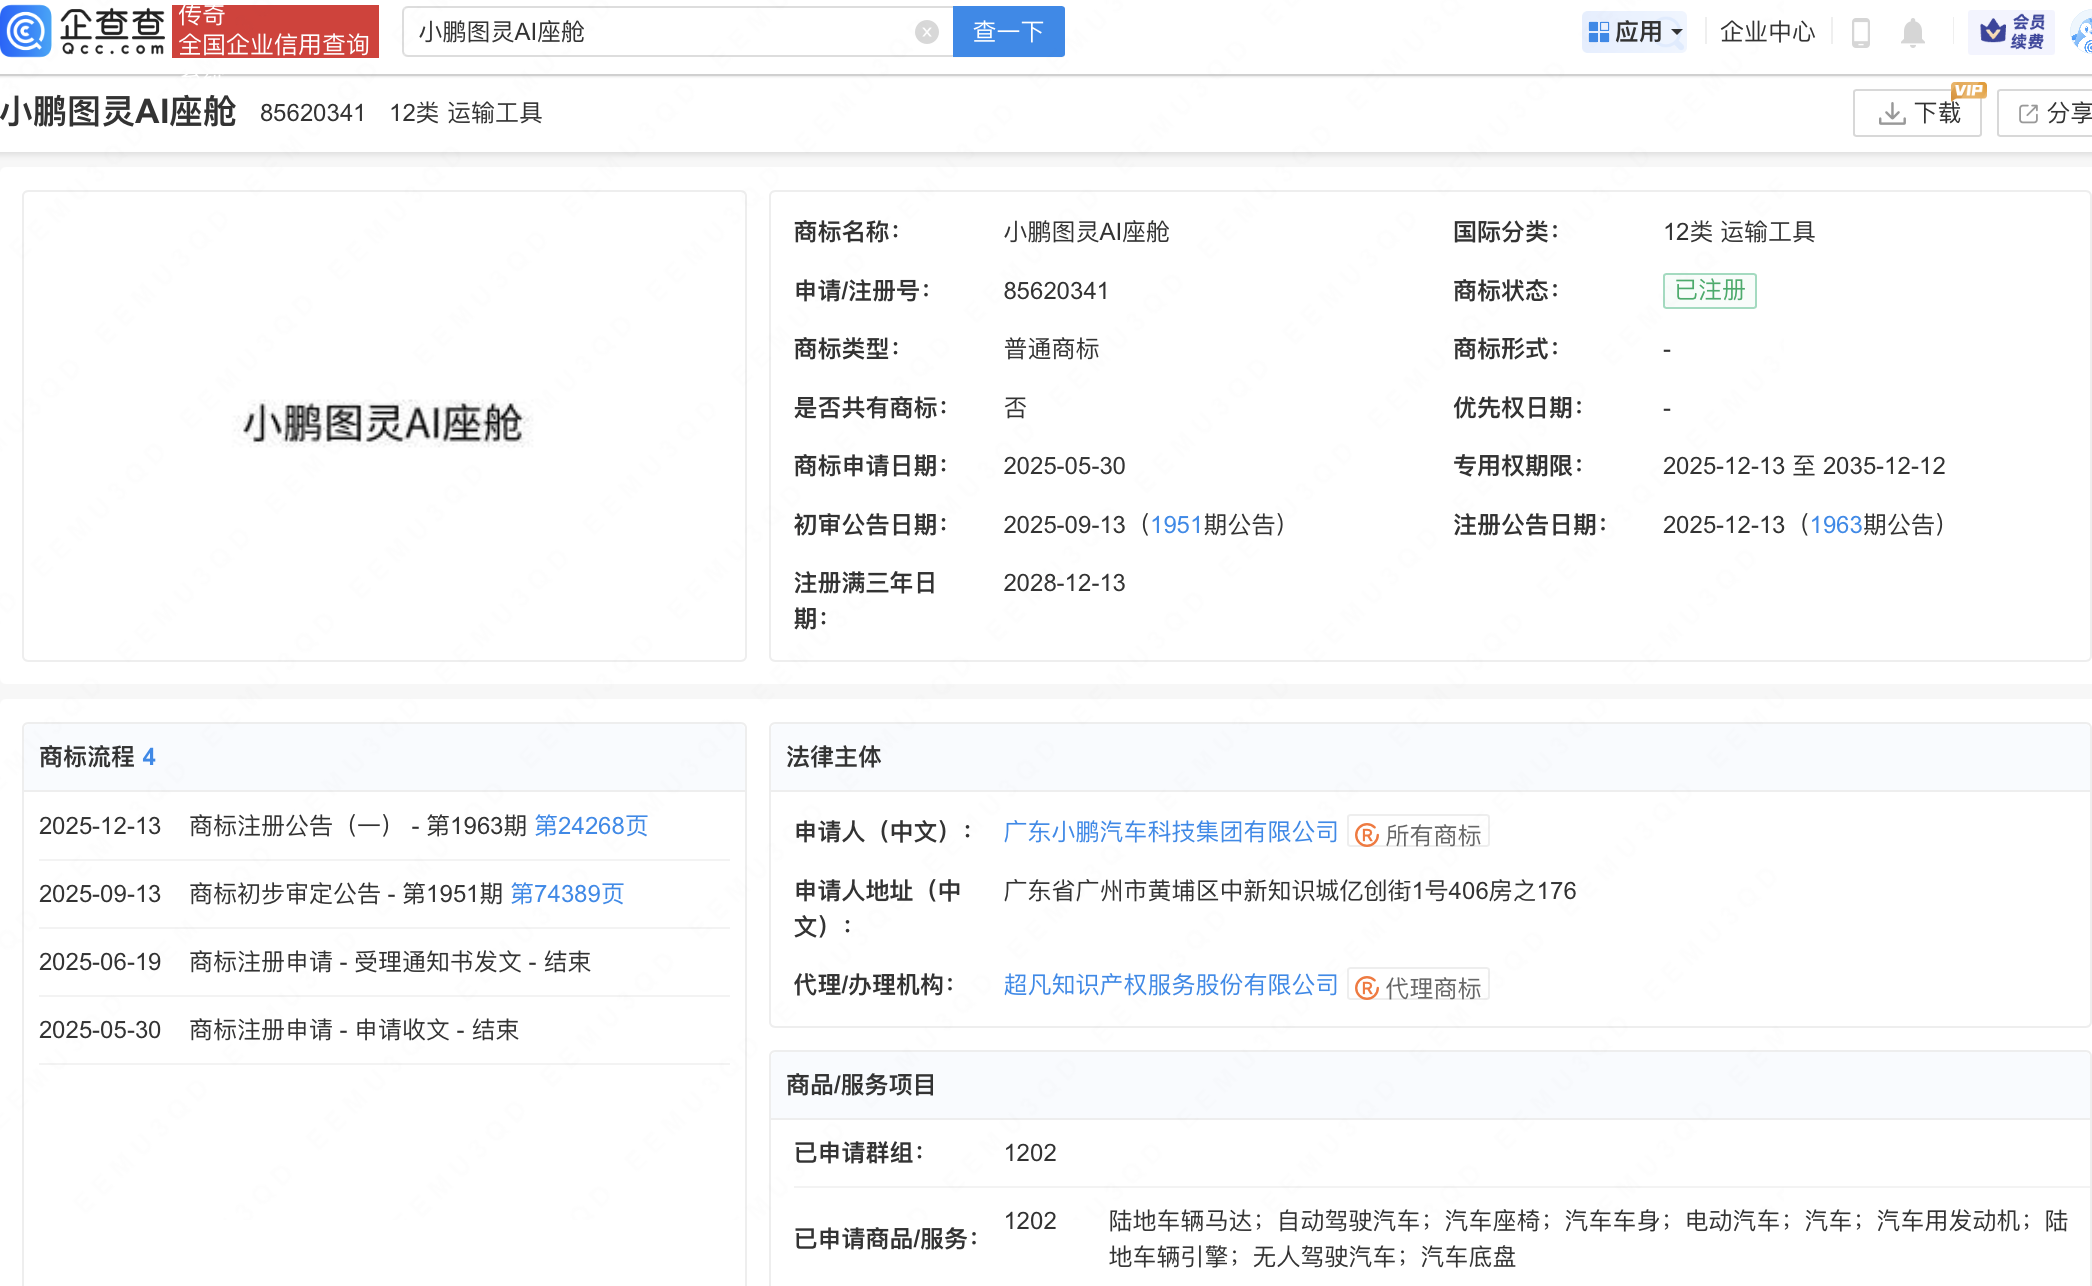Image resolution: width=2092 pixels, height=1286 pixels.
Task: Open agency 超凡知识产权服务股份有限公司 link
Action: (x=1170, y=985)
